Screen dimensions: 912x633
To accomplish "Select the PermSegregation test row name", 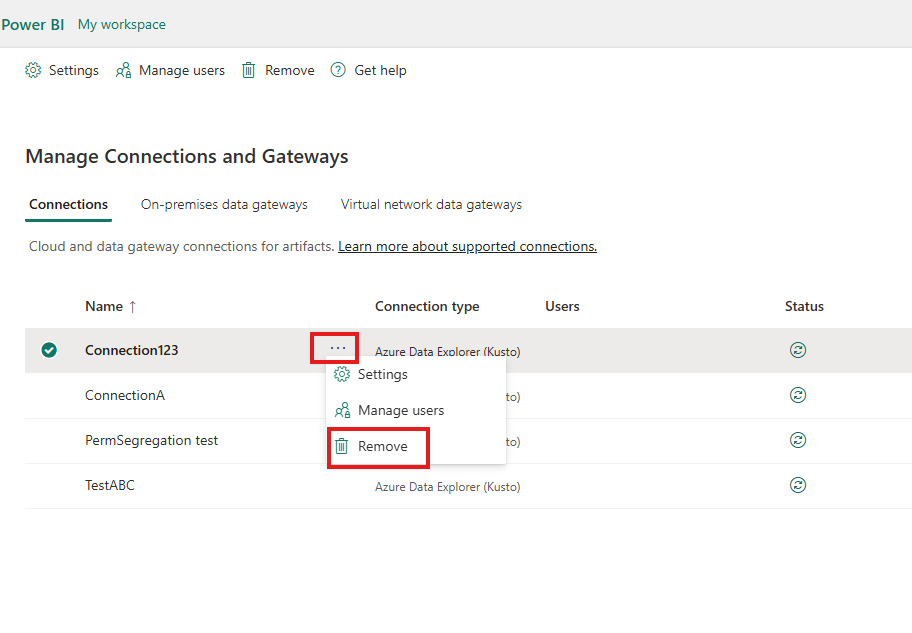I will [x=151, y=440].
